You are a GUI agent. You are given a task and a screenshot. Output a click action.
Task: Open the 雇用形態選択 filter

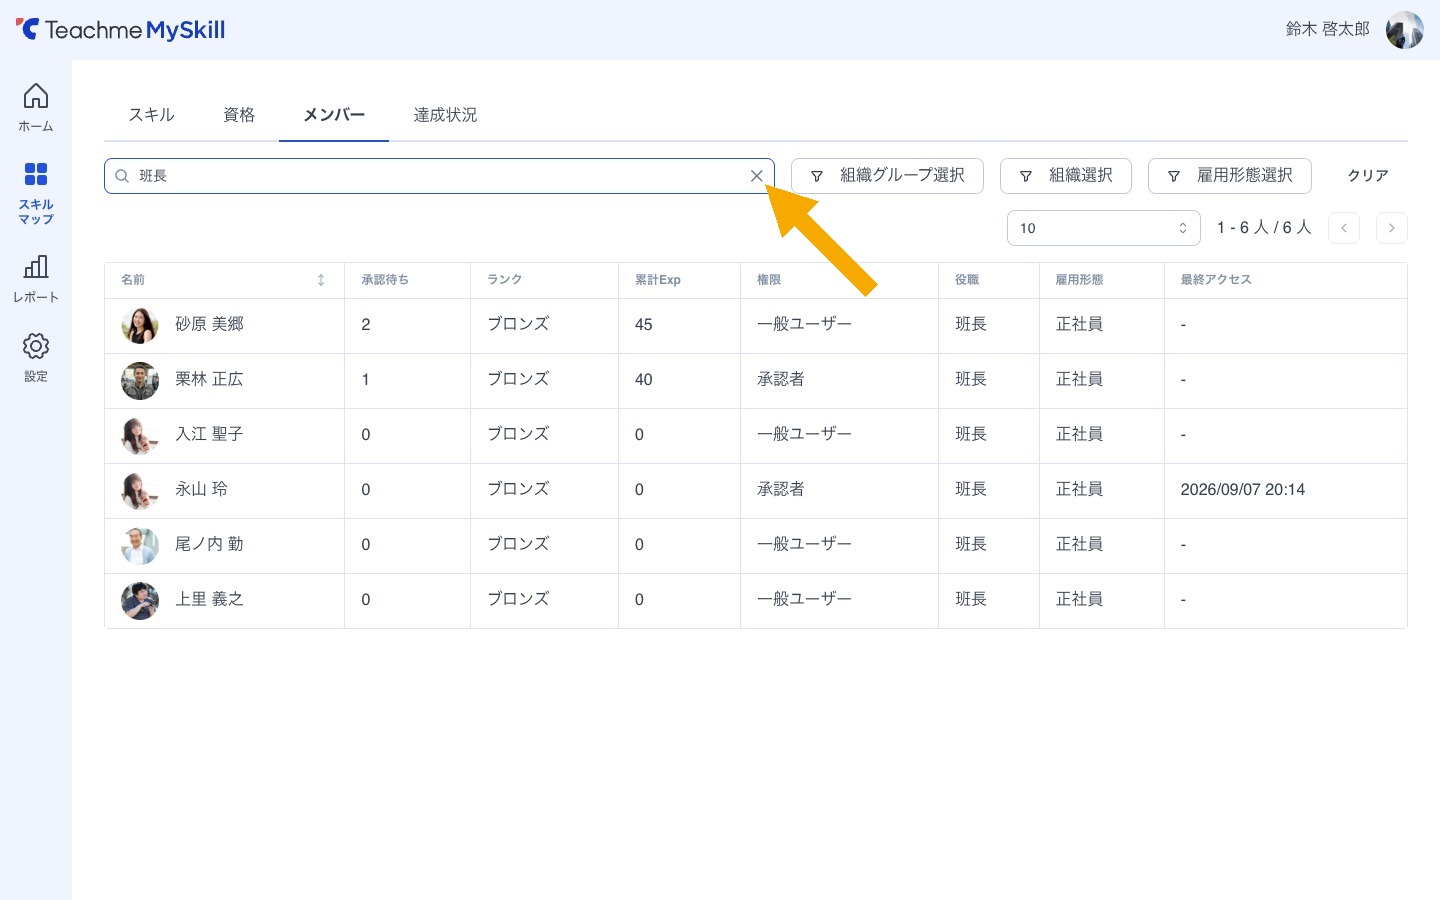[x=1230, y=176]
